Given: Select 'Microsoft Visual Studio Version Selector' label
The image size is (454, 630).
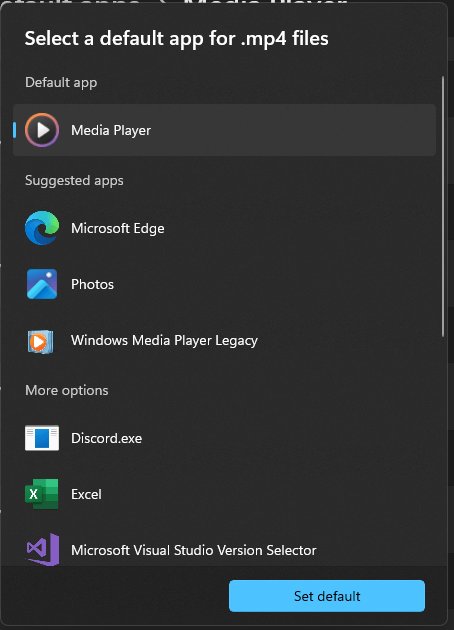Looking at the screenshot, I should click(x=194, y=550).
